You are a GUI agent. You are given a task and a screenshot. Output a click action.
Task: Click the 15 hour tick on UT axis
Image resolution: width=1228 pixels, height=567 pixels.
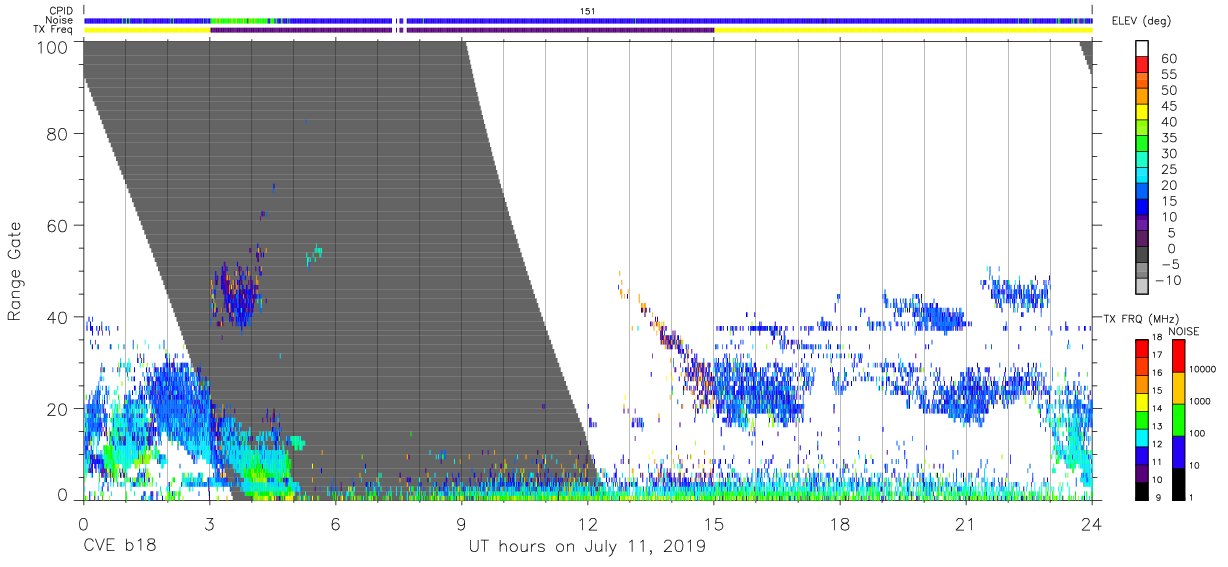[x=714, y=523]
